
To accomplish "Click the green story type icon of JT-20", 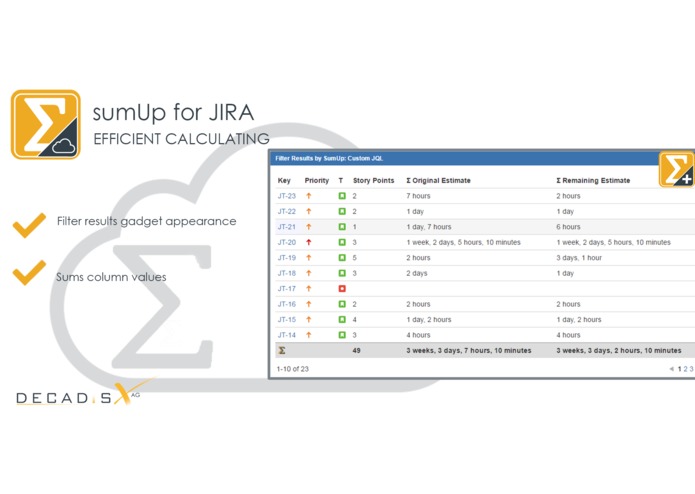I will (342, 242).
